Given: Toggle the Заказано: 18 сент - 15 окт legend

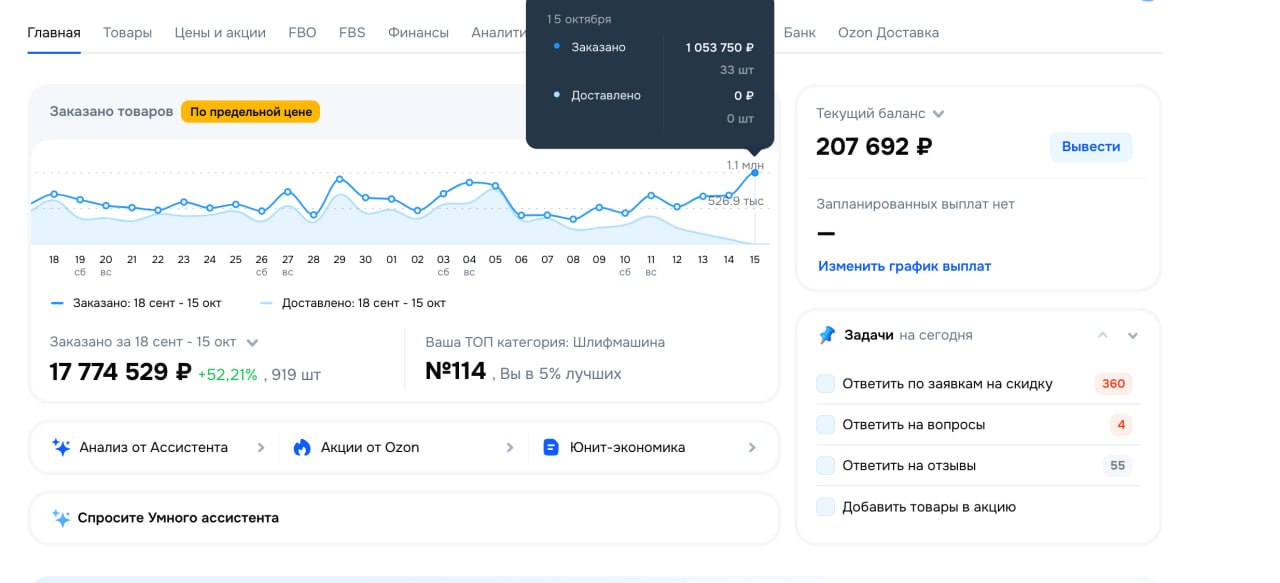Looking at the screenshot, I should [136, 303].
